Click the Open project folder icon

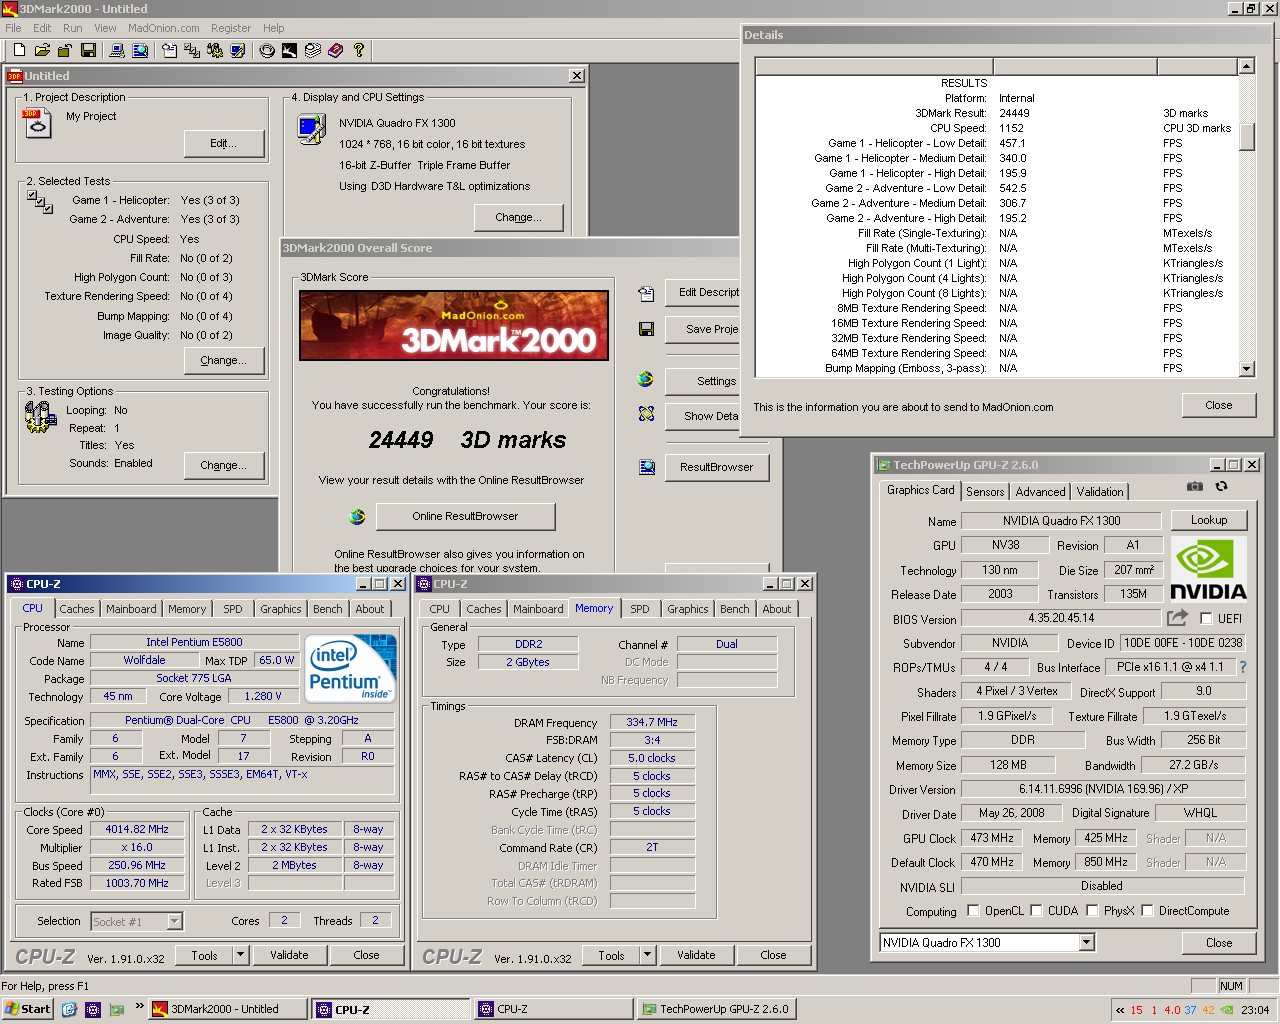pyautogui.click(x=42, y=50)
